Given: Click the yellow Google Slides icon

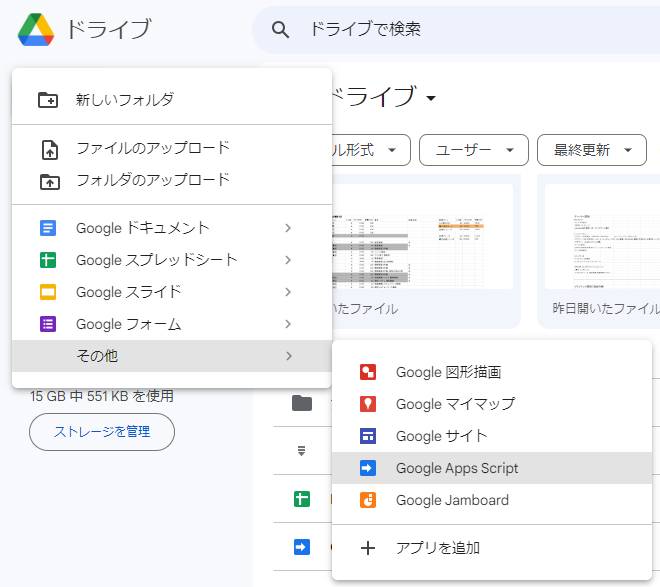Looking at the screenshot, I should 48,292.
